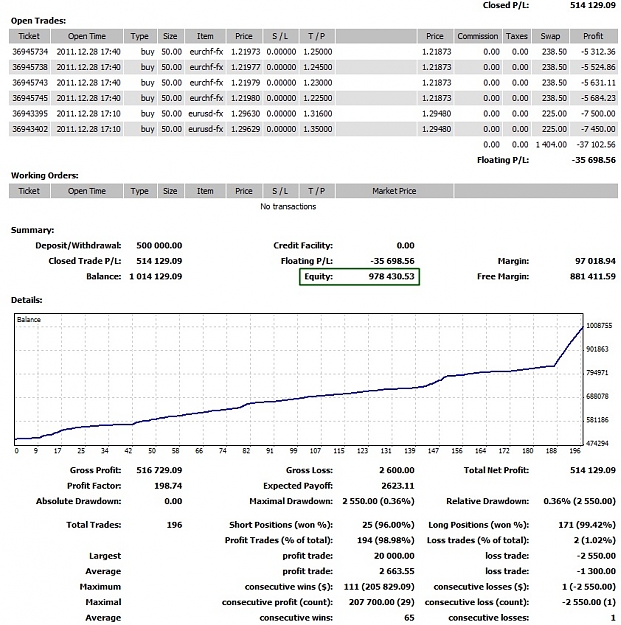Click the Open Trades heading
621x625 pixels.
click(38, 21)
